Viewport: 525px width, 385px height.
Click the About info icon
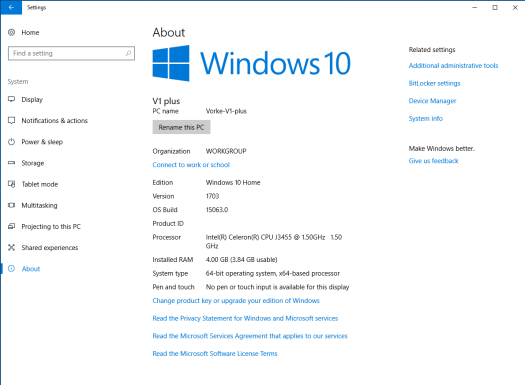click(x=11, y=268)
